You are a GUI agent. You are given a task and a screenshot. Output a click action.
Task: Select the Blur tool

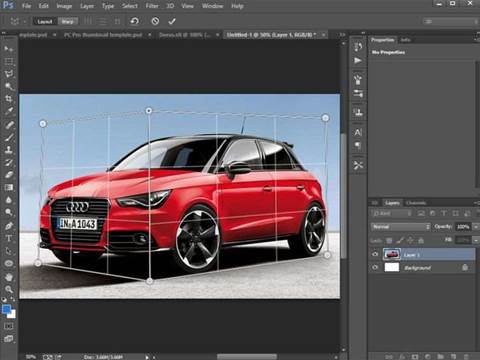coord(8,200)
